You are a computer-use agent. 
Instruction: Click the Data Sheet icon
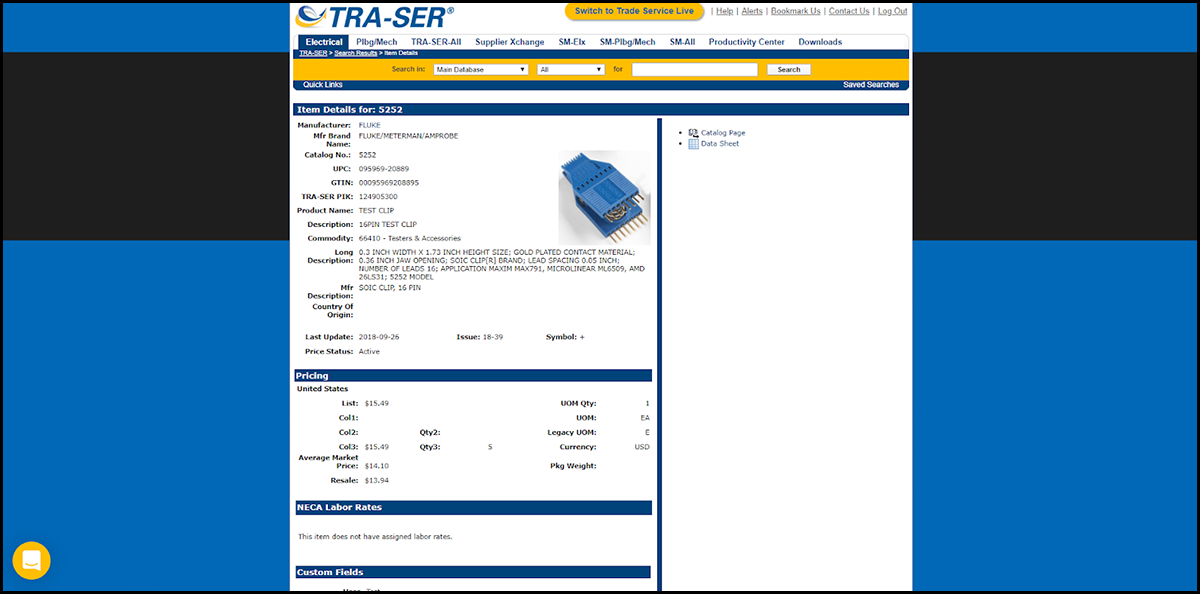point(693,144)
